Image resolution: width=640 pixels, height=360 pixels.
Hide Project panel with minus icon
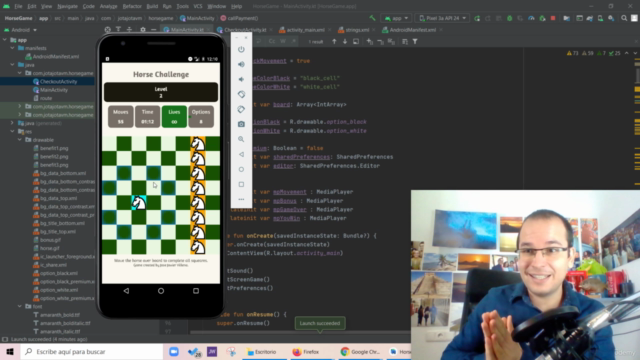pyautogui.click(x=153, y=29)
